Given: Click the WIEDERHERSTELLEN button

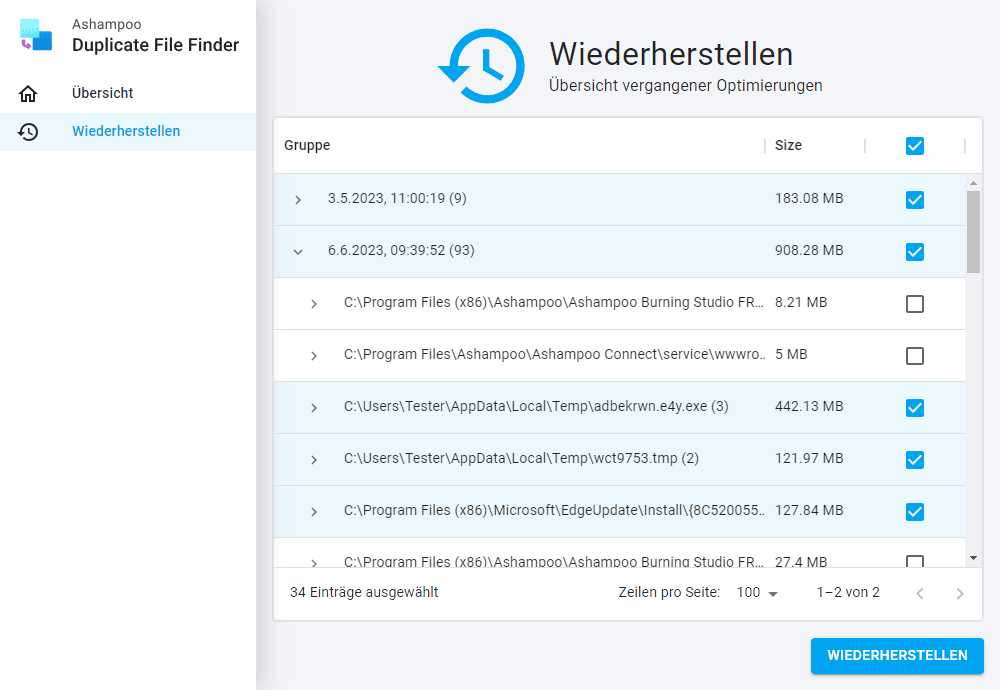Looking at the screenshot, I should [897, 656].
